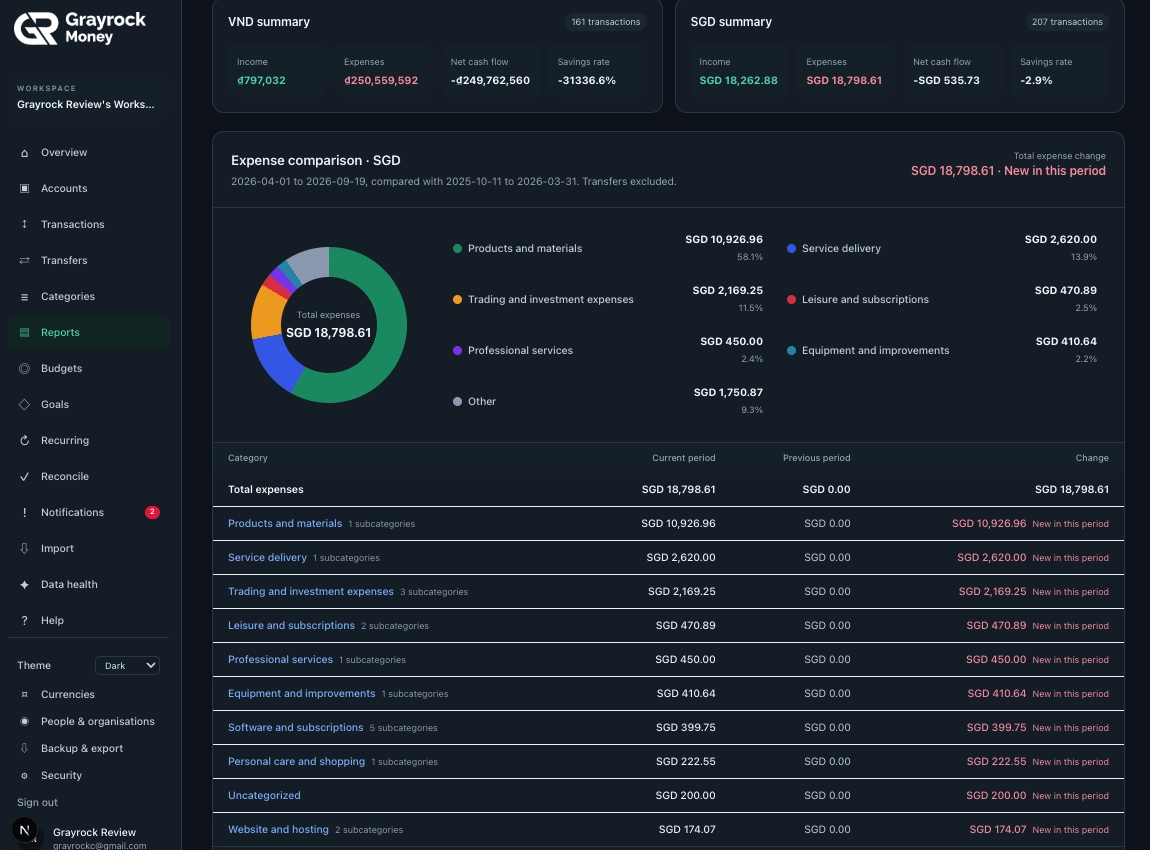Click the Recurring refresh icon

(24, 440)
